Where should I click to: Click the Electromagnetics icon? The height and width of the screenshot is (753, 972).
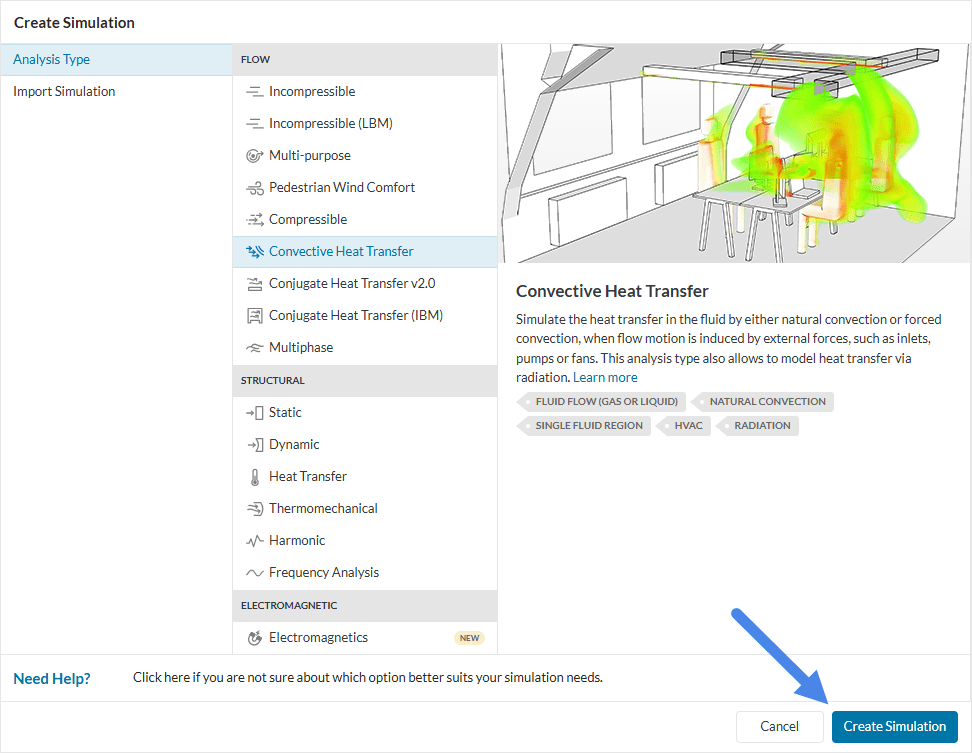(x=254, y=638)
